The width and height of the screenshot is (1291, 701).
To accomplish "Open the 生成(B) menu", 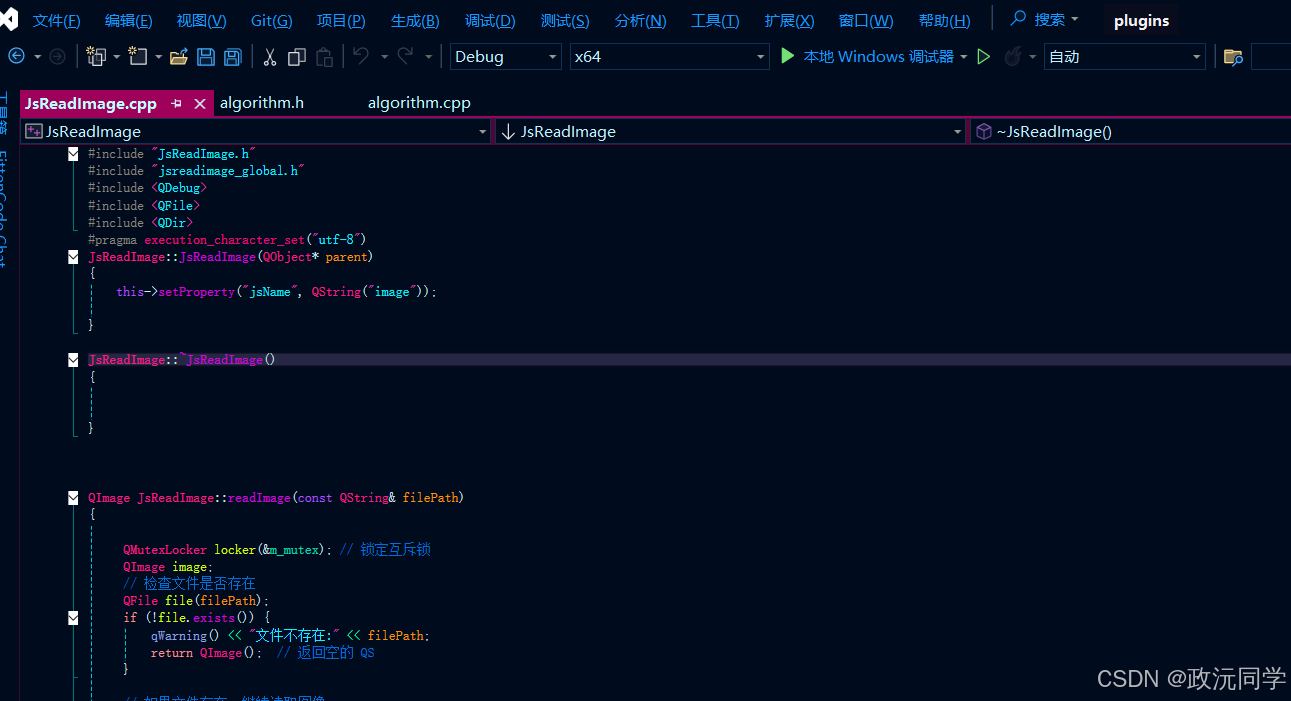I will point(415,21).
